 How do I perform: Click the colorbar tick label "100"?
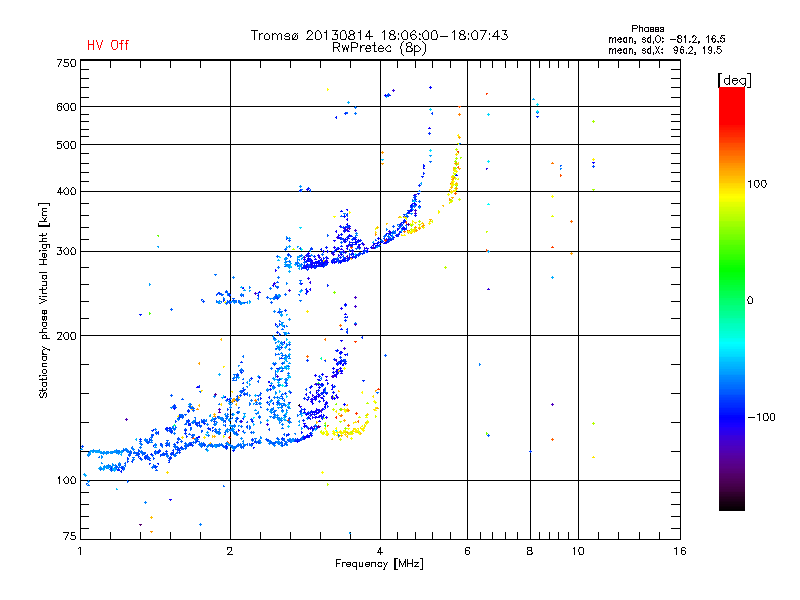pyautogui.click(x=757, y=184)
